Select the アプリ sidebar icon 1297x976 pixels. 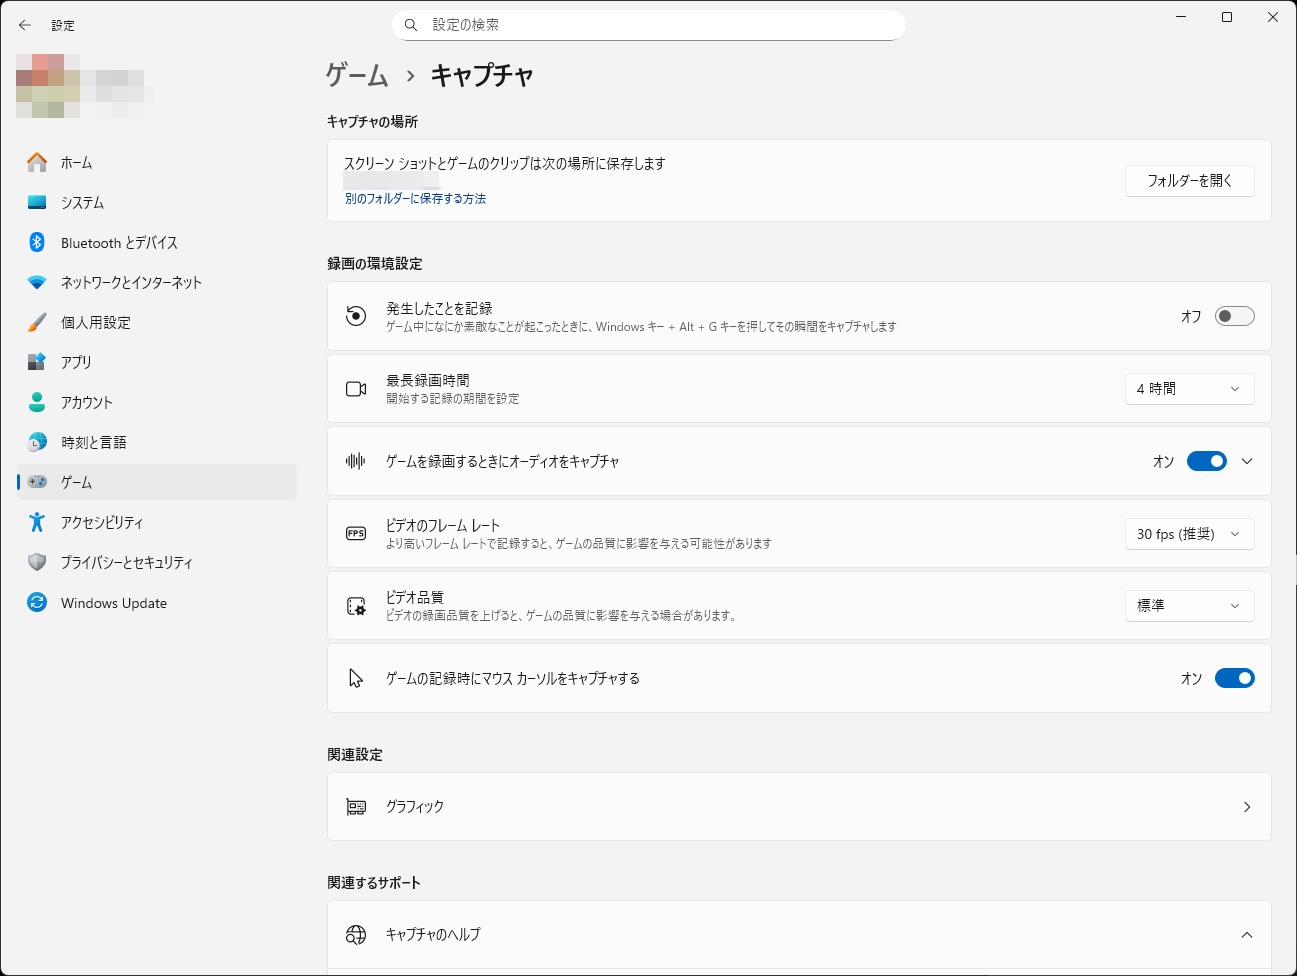[x=36, y=362]
